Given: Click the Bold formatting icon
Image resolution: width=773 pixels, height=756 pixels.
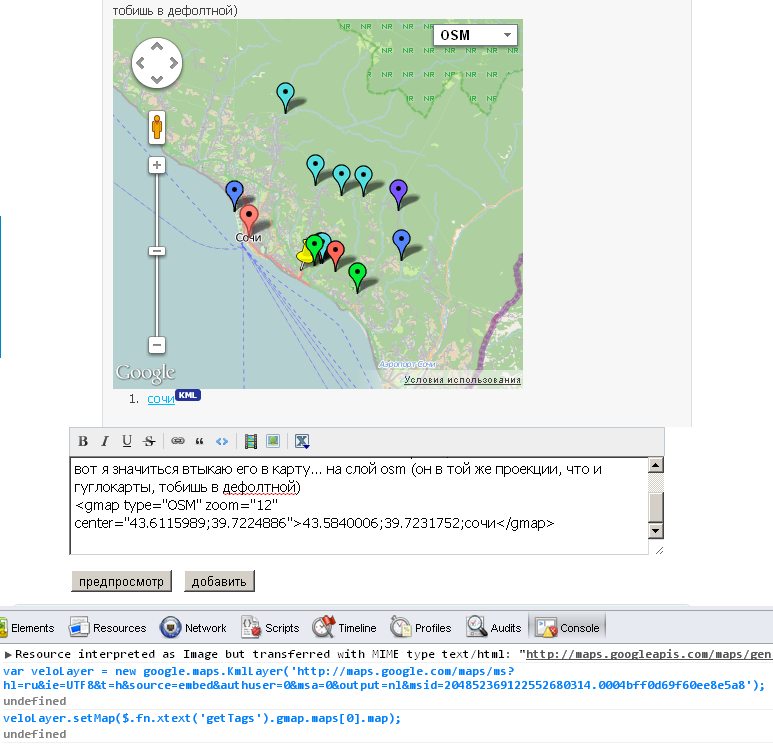Looking at the screenshot, I should pos(83,441).
